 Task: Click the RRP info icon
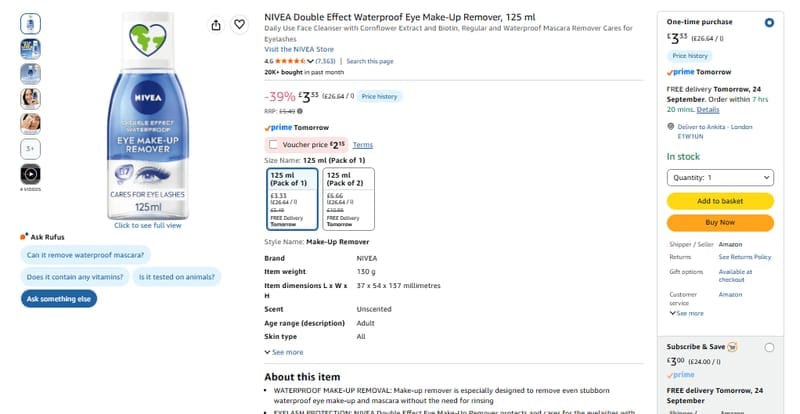tap(300, 111)
